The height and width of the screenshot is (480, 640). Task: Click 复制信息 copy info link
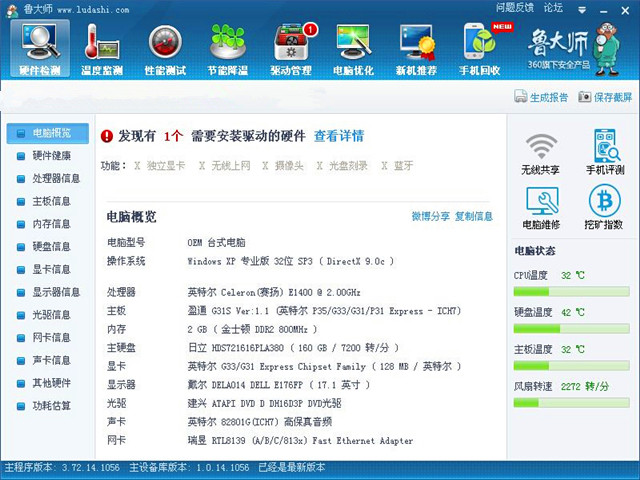pos(474,216)
